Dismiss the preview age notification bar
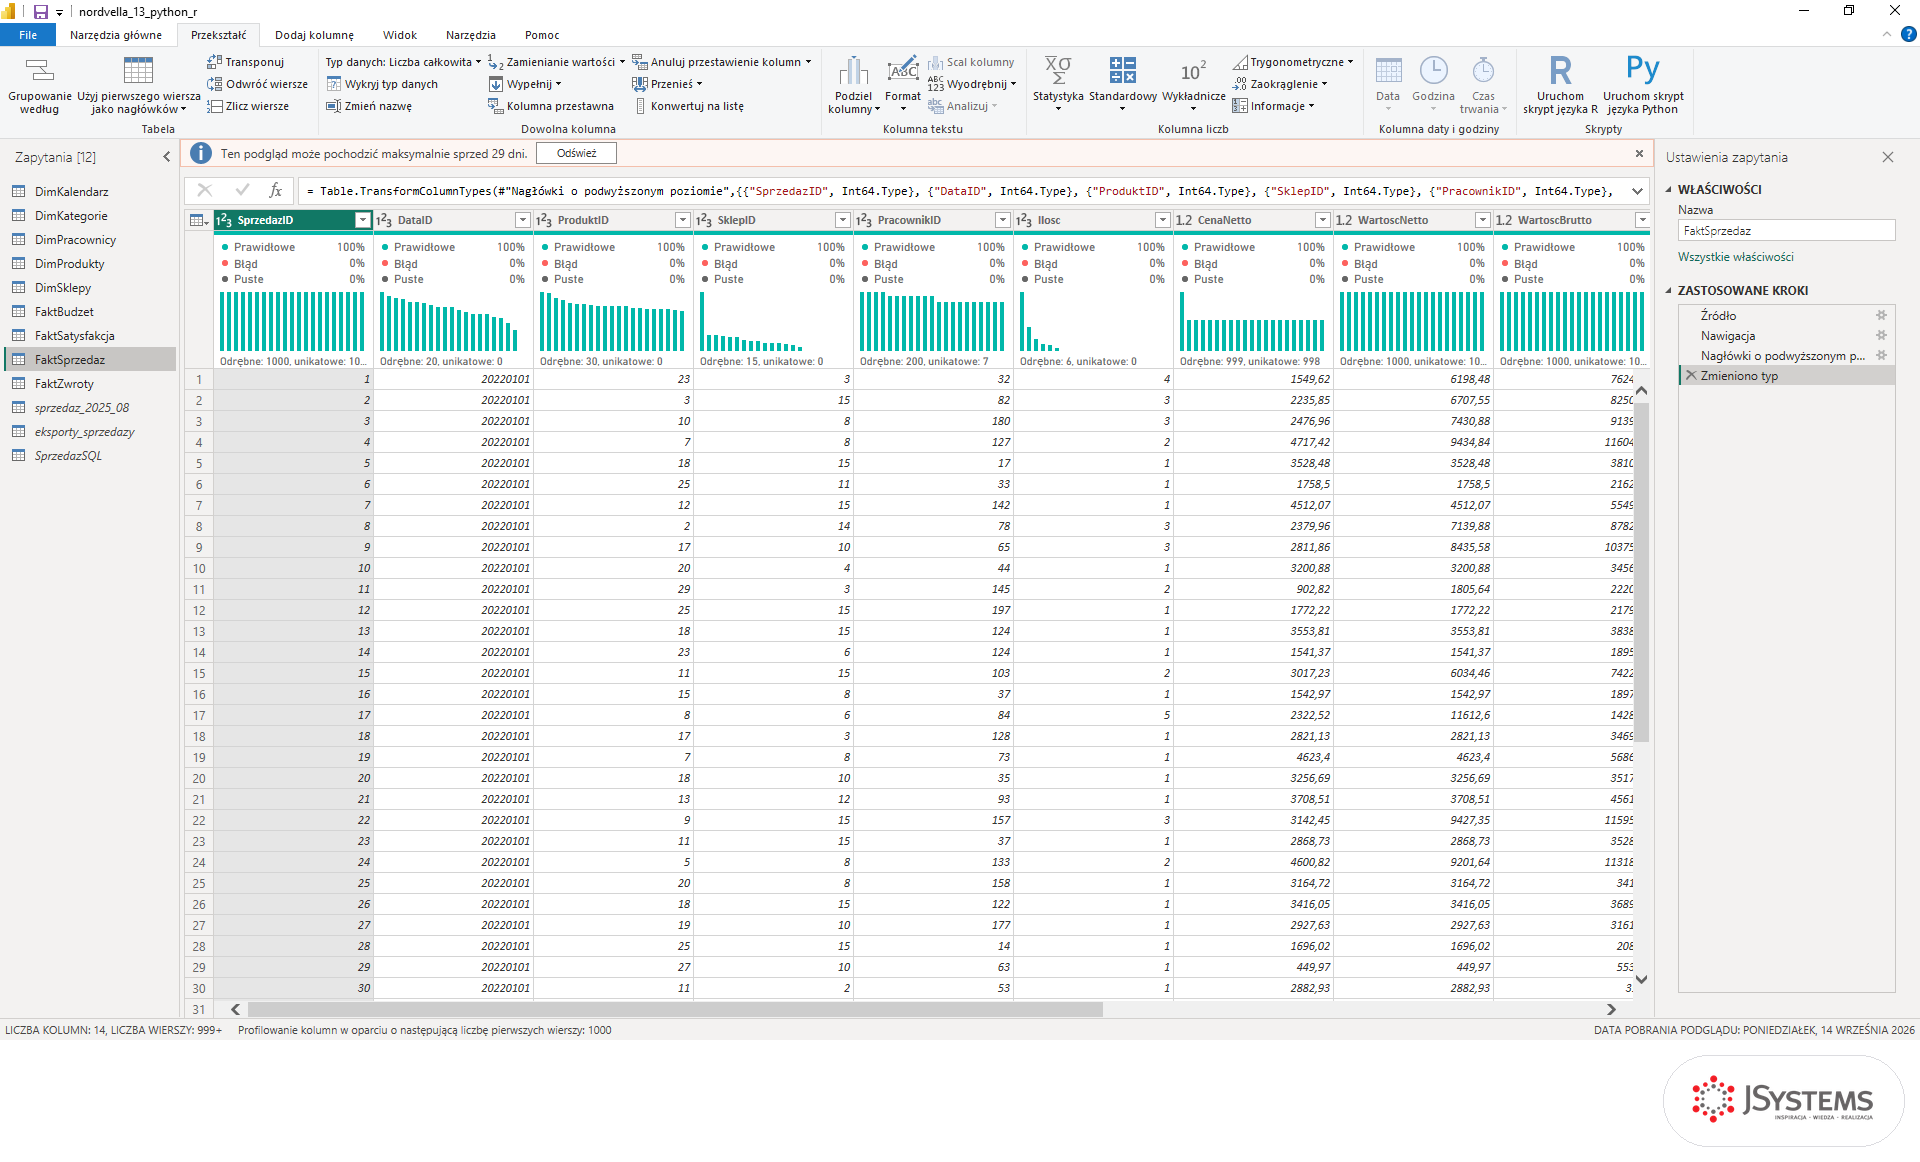 (1639, 153)
